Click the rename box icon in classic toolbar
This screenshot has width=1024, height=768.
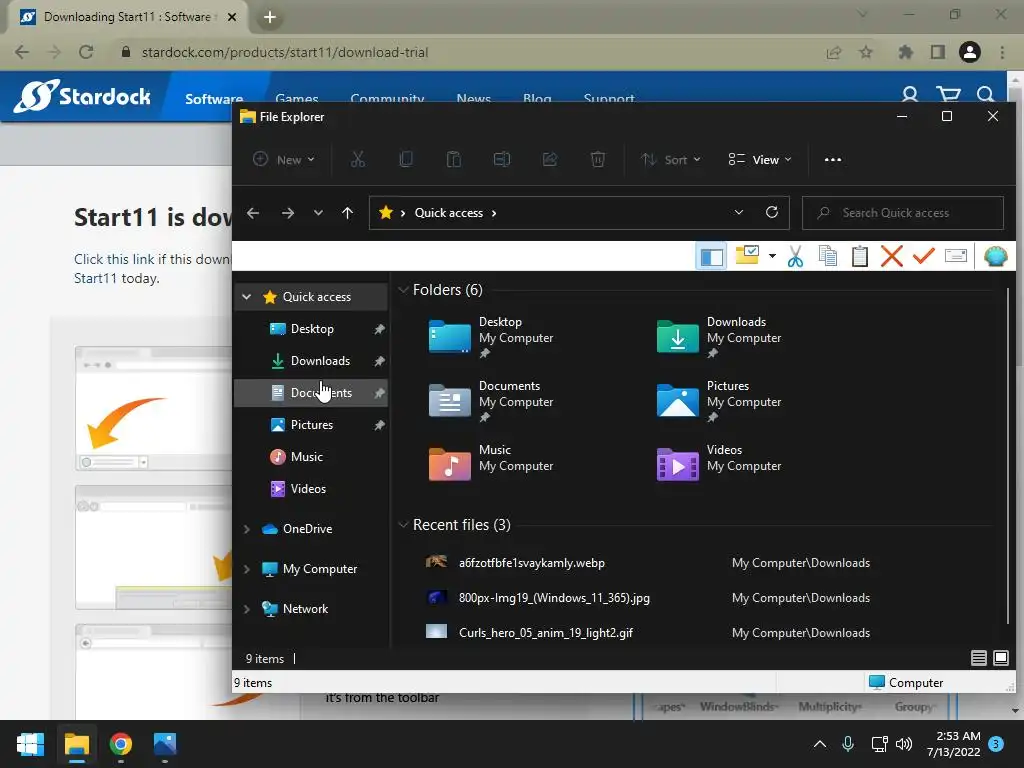955,255
